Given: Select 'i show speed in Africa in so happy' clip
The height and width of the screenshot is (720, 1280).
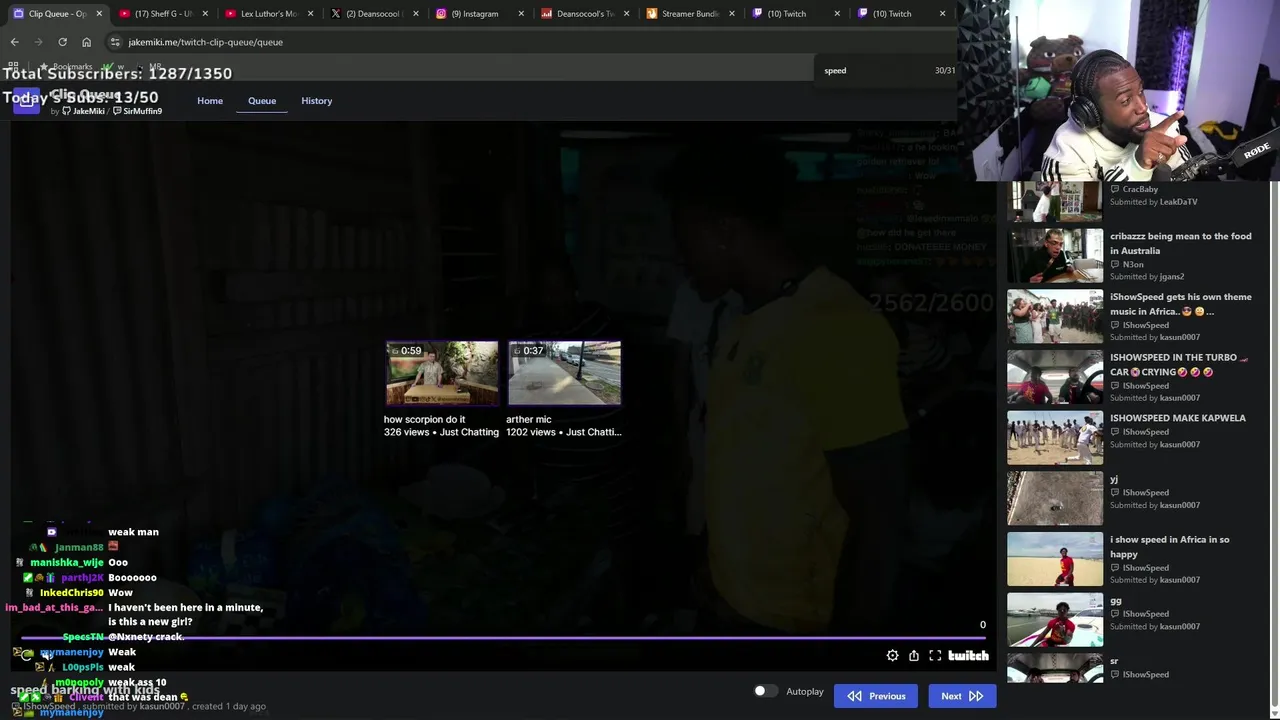Looking at the screenshot, I should (x=1130, y=559).
